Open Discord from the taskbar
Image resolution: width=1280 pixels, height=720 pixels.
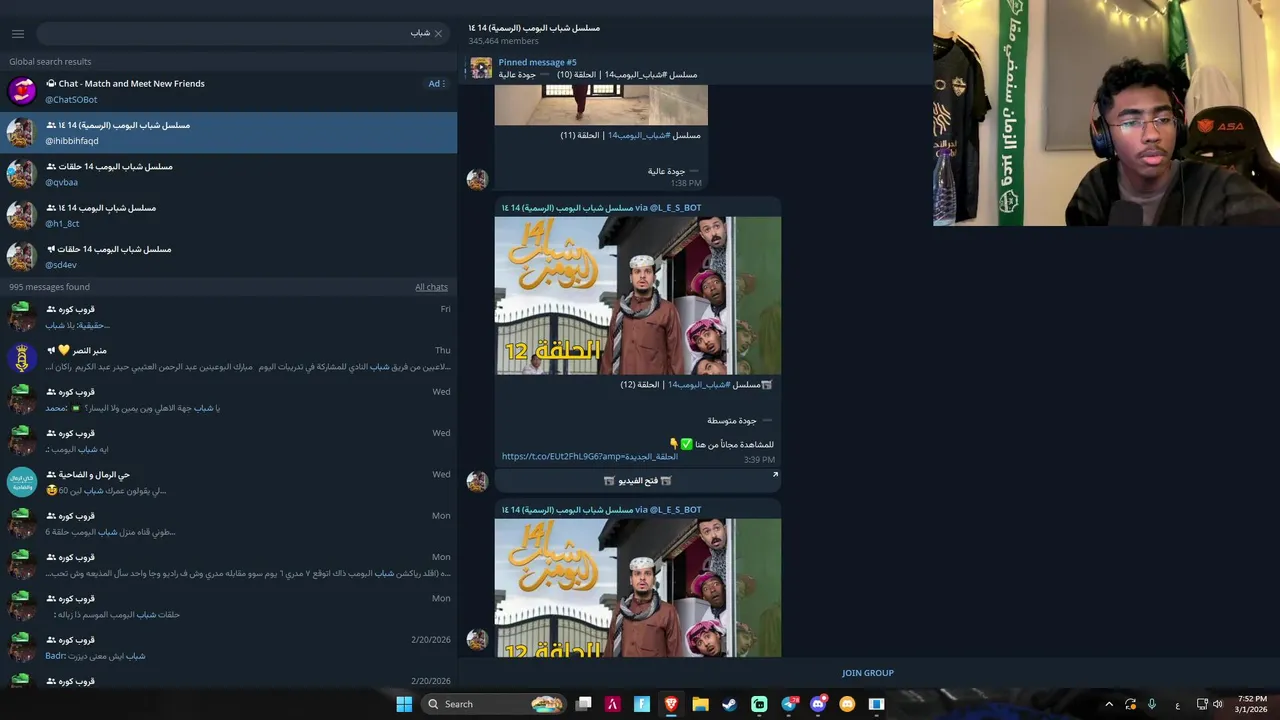[x=818, y=704]
